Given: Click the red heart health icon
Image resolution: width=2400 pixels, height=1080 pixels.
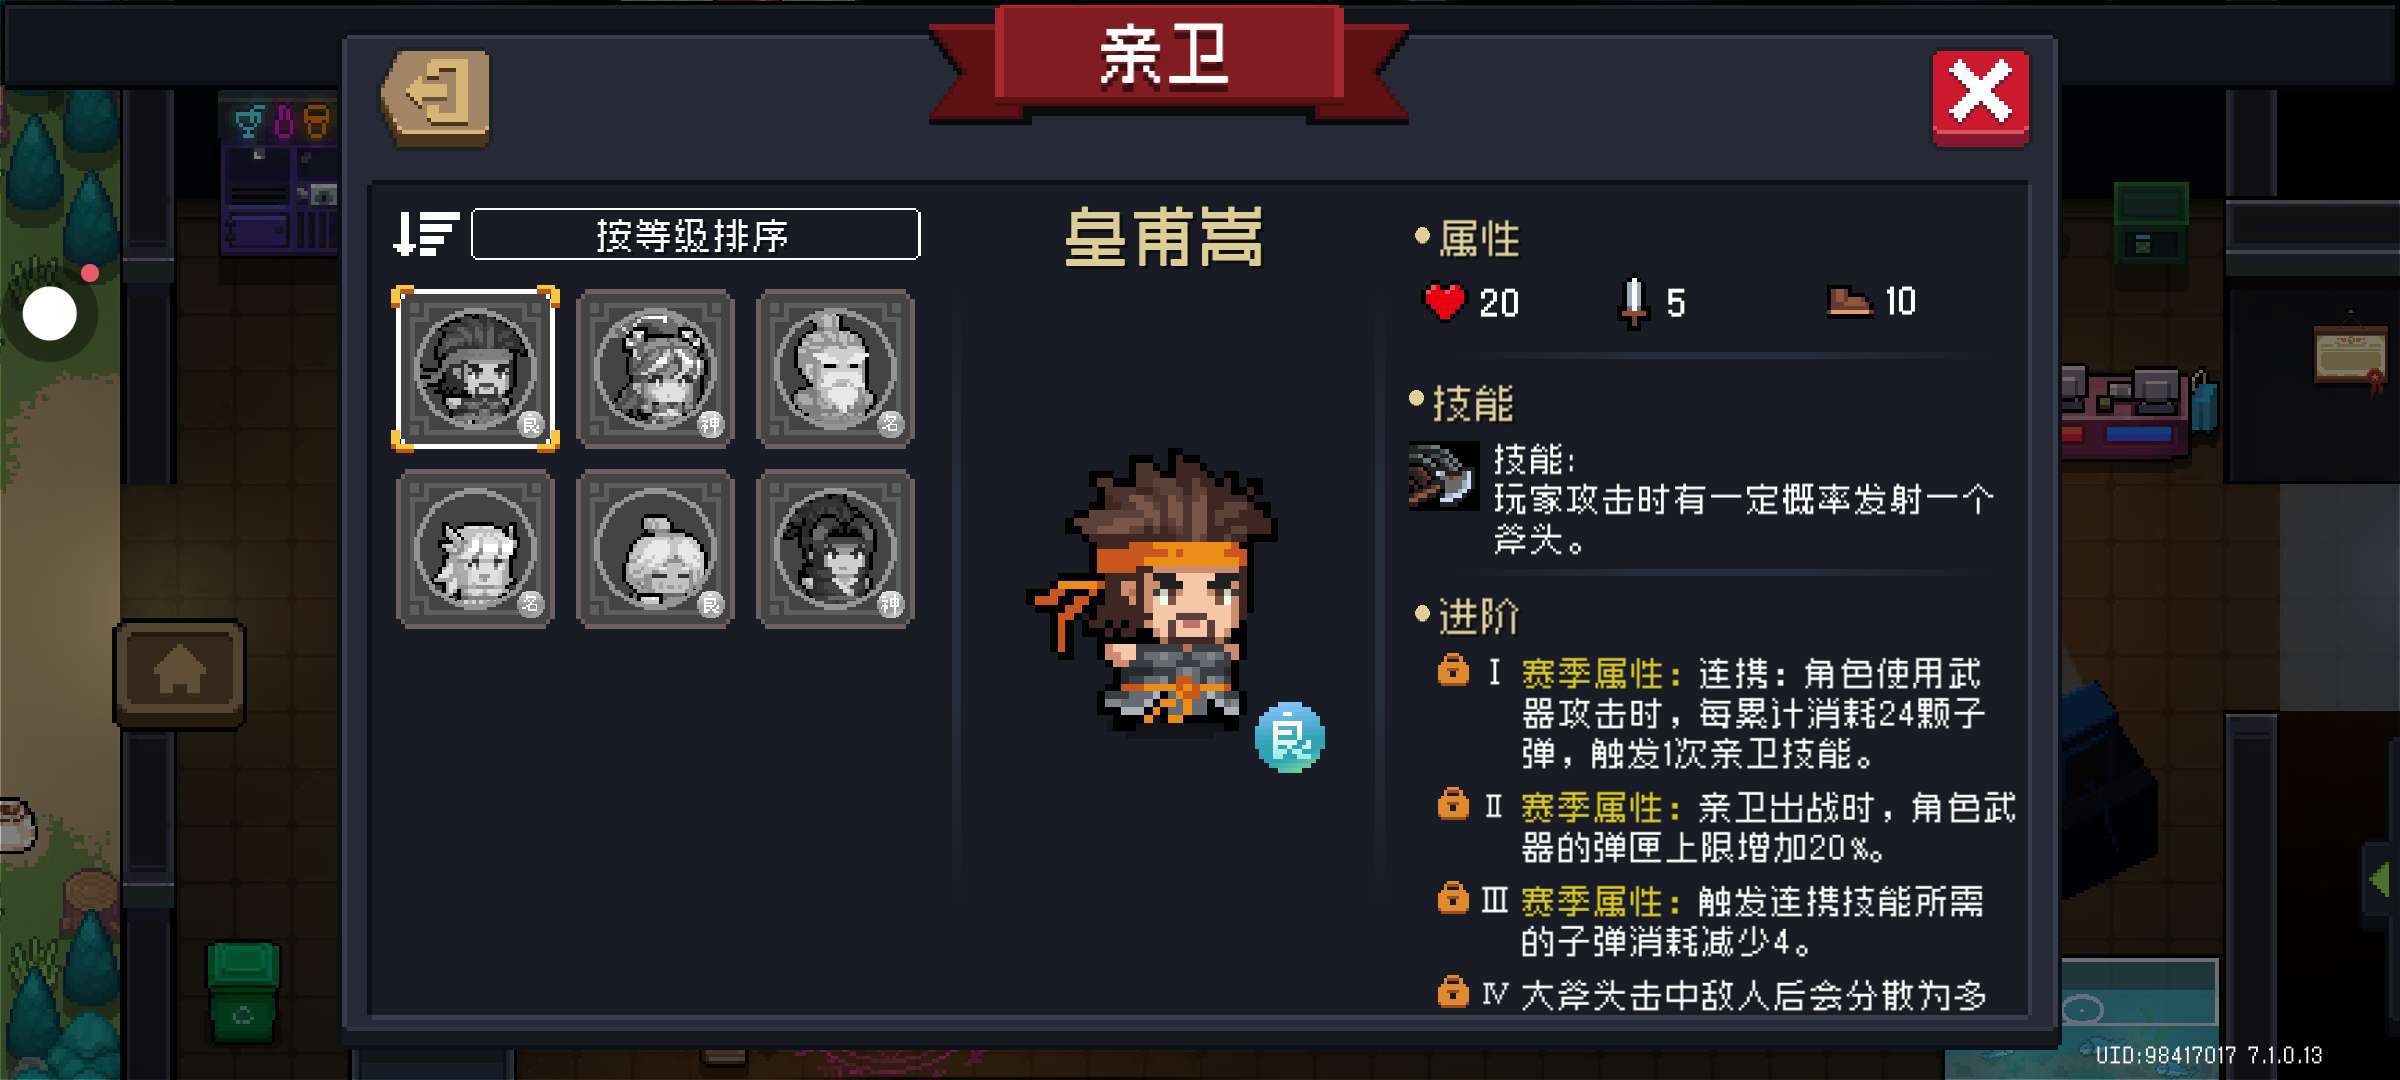Looking at the screenshot, I should [1443, 302].
